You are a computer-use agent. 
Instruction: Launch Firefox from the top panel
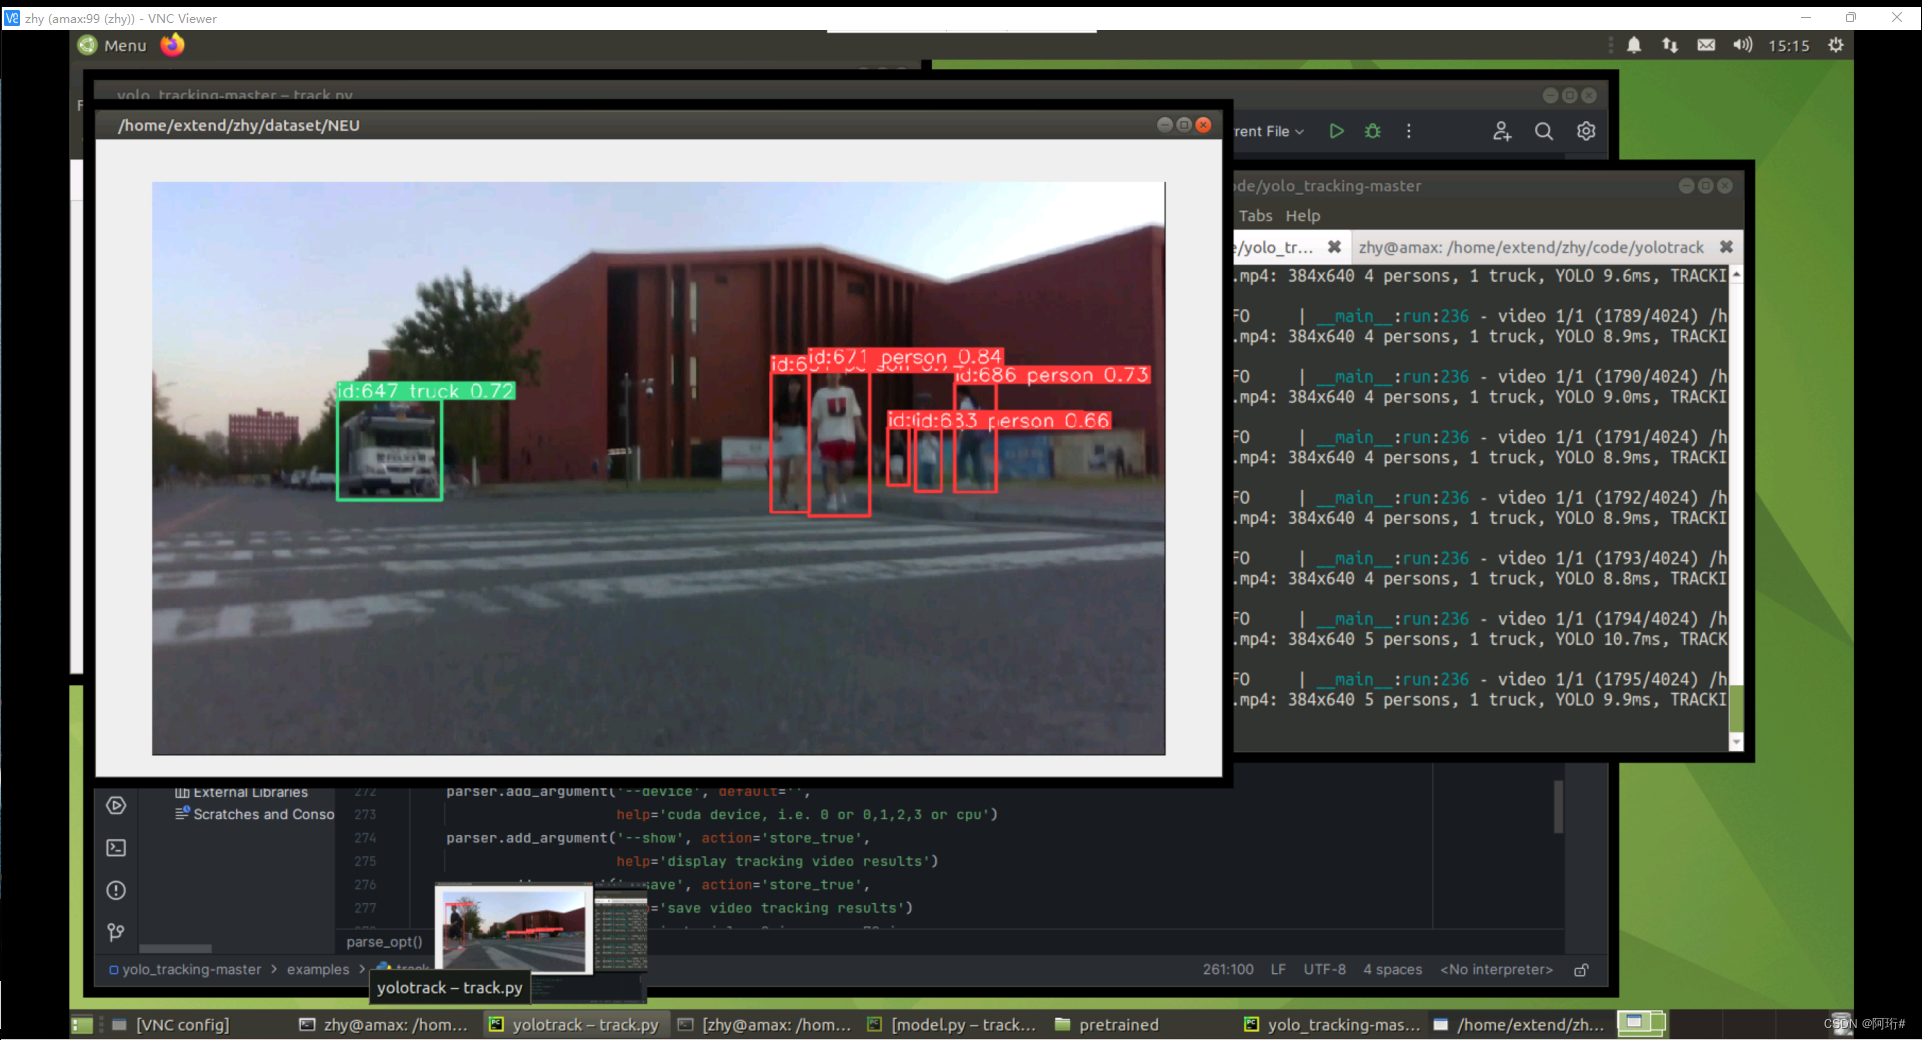coord(172,44)
